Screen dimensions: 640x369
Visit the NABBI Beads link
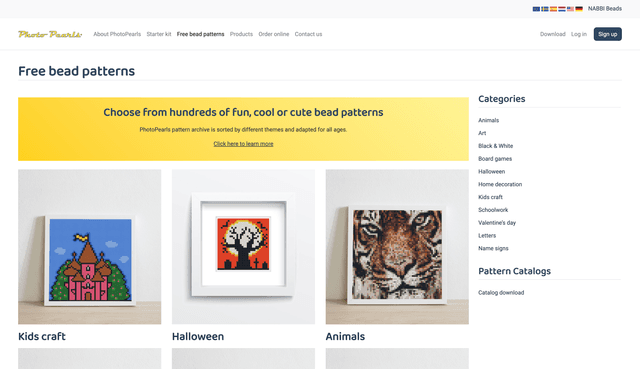pos(605,9)
